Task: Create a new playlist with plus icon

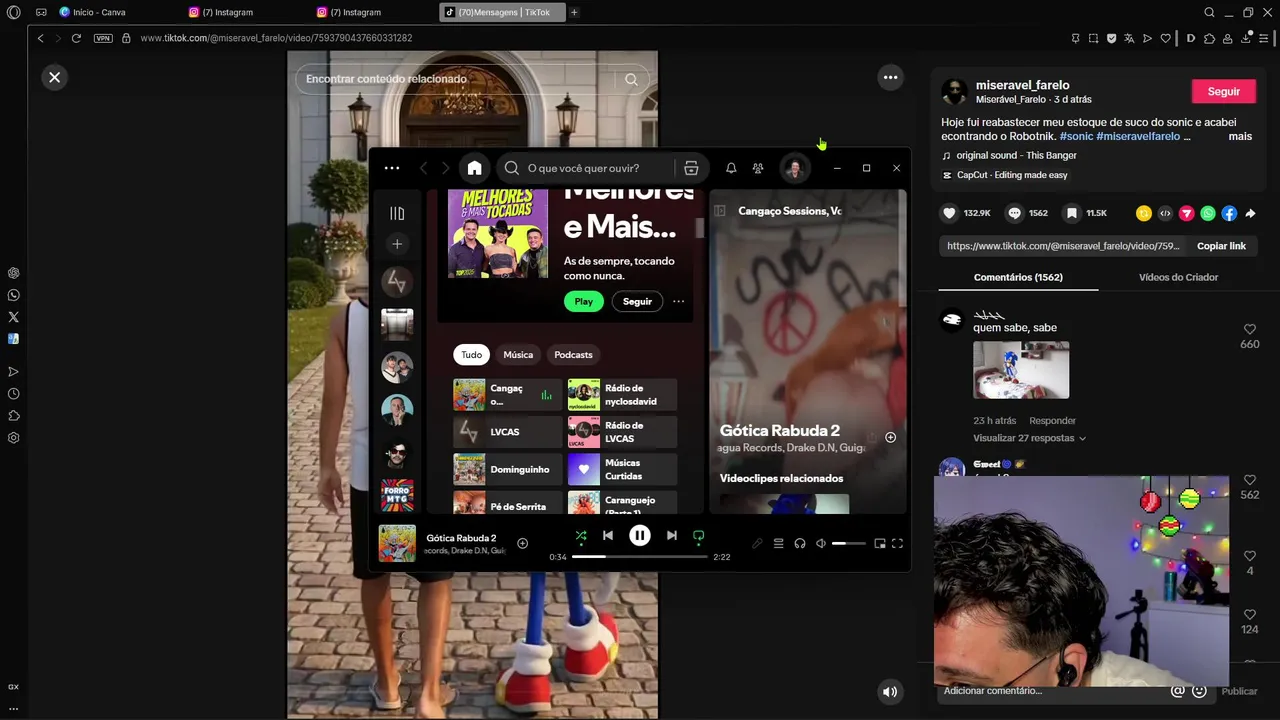Action: pyautogui.click(x=397, y=244)
